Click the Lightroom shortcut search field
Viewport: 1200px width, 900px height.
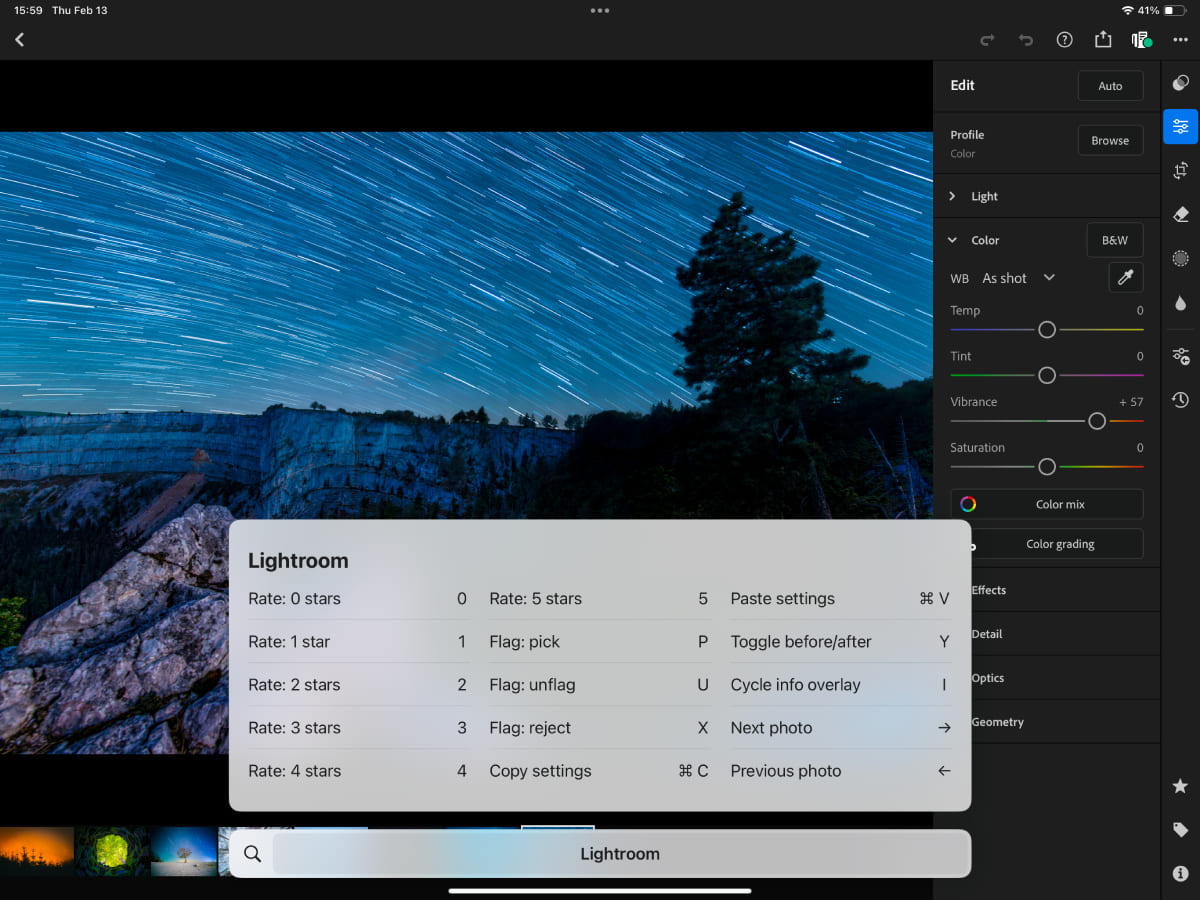(x=620, y=854)
